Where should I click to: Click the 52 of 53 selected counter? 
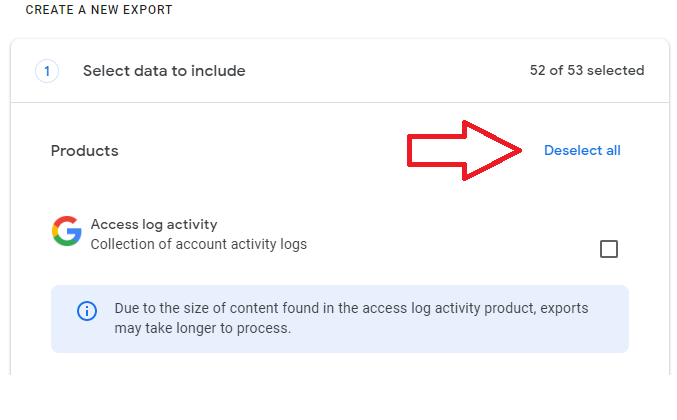pos(587,70)
